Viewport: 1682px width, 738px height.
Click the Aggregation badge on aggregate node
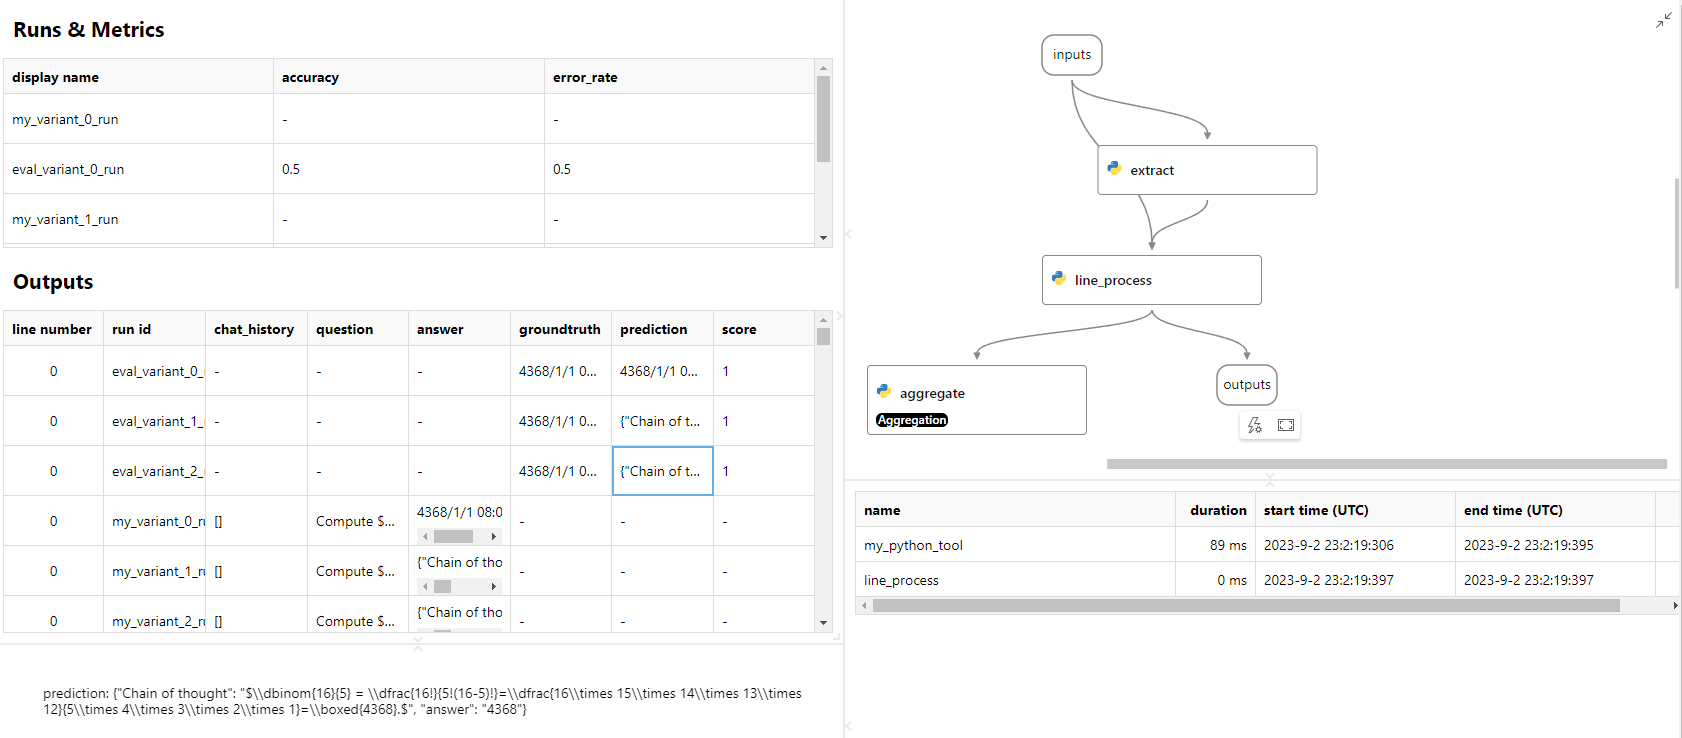[x=912, y=420]
